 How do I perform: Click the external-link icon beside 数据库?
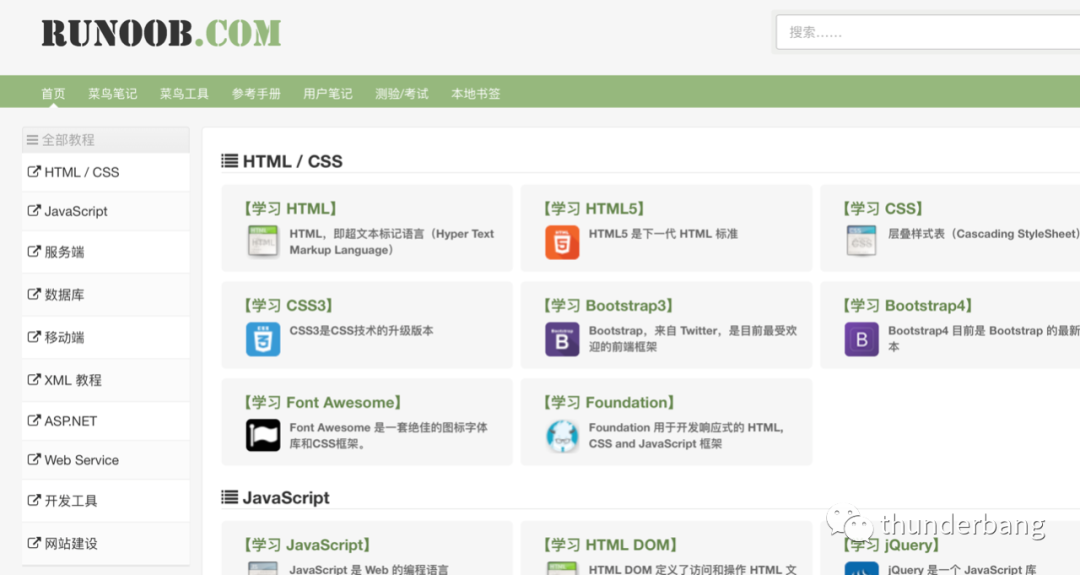[x=34, y=294]
